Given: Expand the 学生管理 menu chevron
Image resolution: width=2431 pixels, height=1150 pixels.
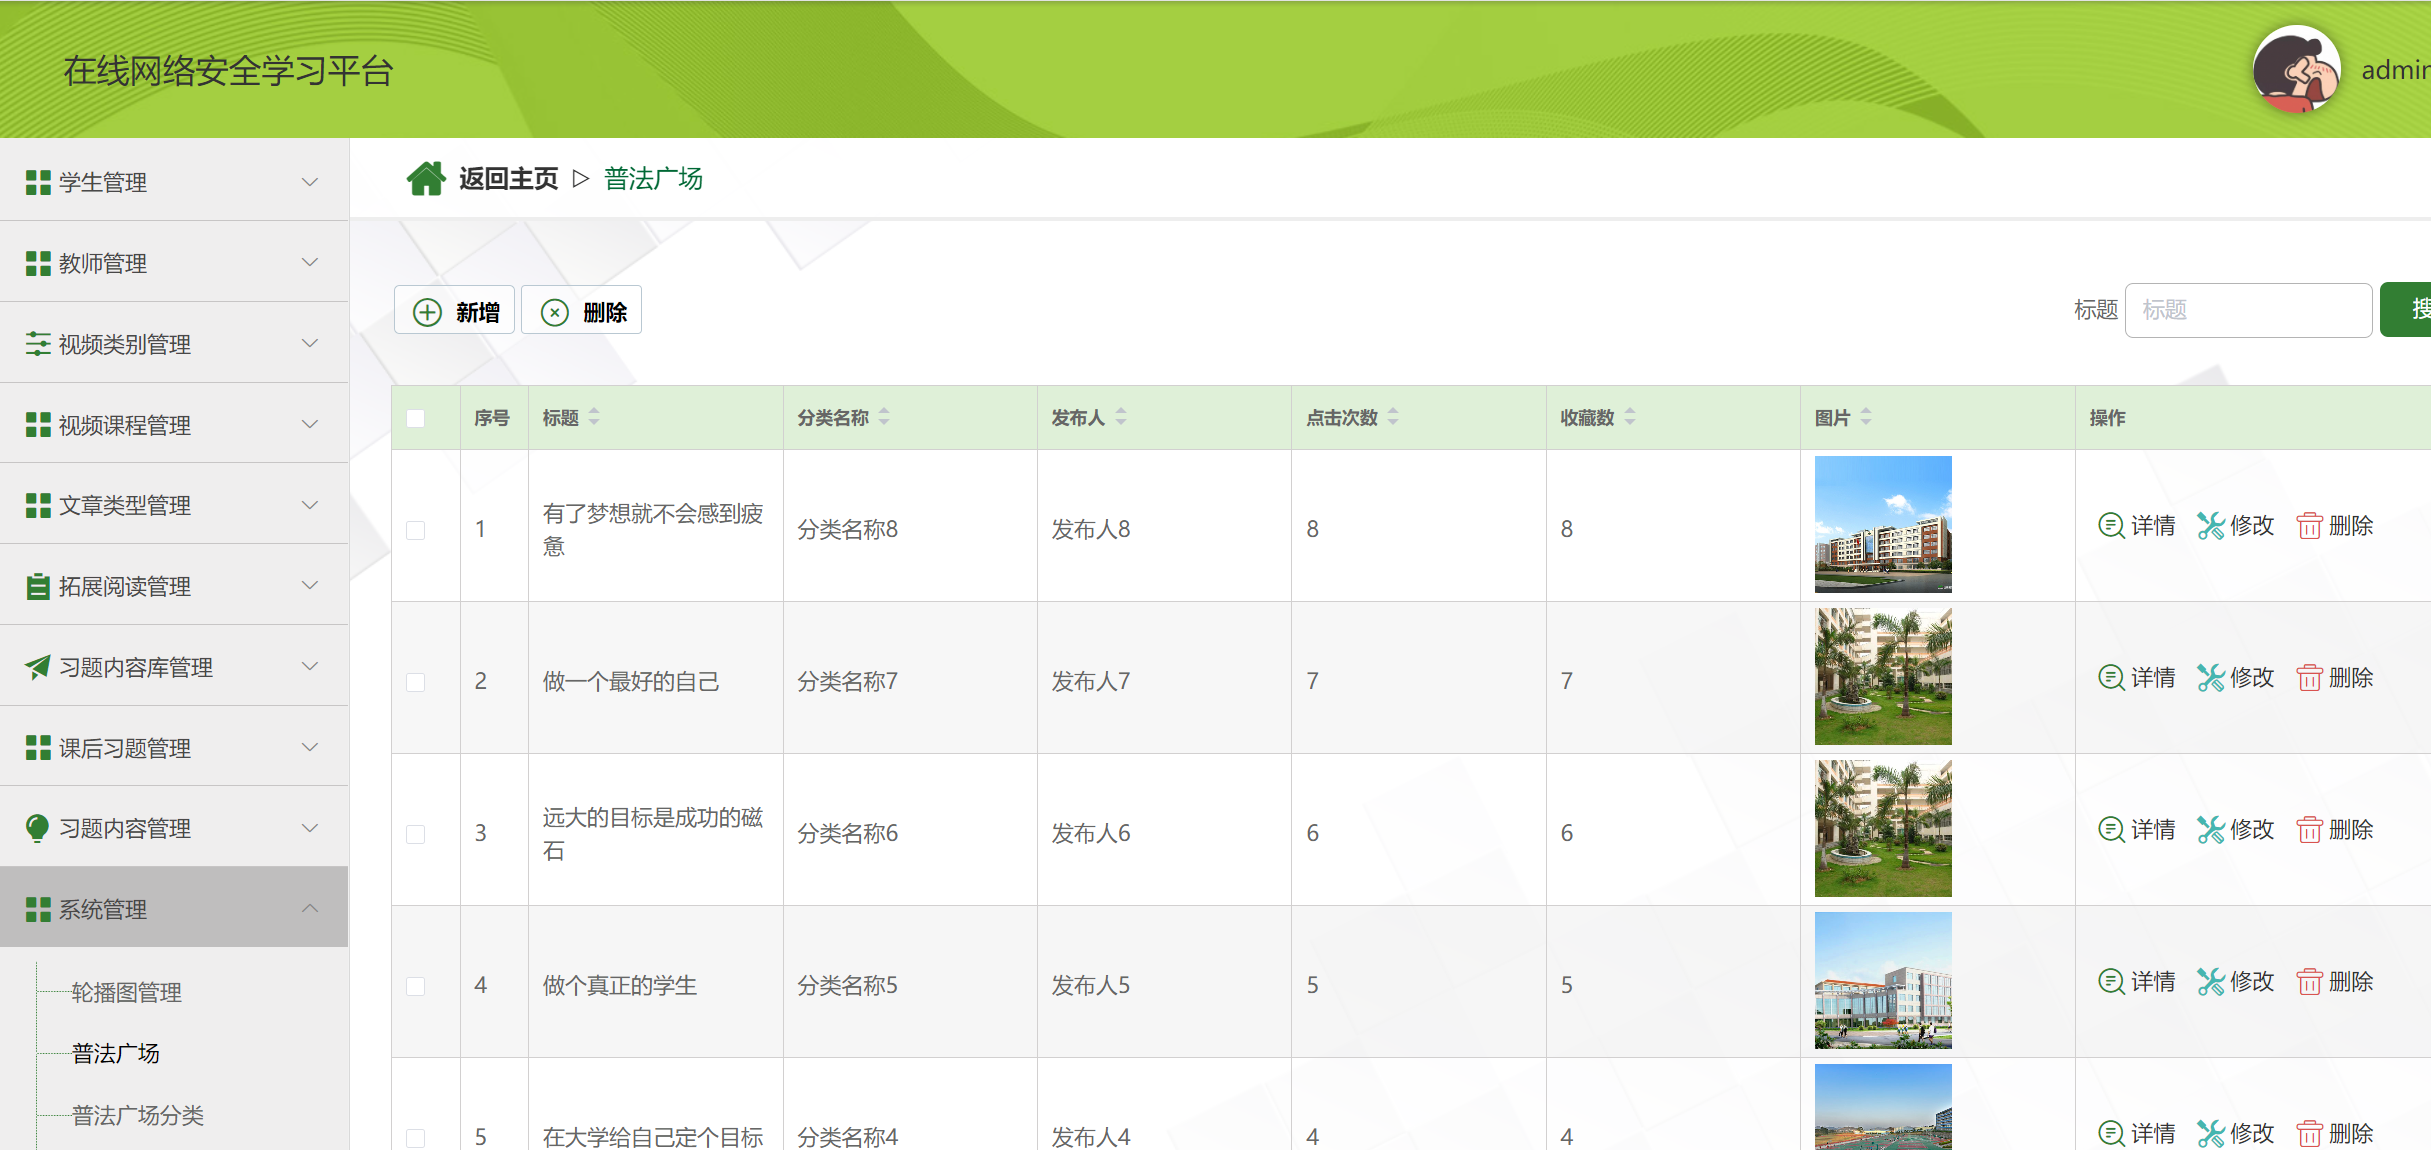Looking at the screenshot, I should [x=310, y=182].
